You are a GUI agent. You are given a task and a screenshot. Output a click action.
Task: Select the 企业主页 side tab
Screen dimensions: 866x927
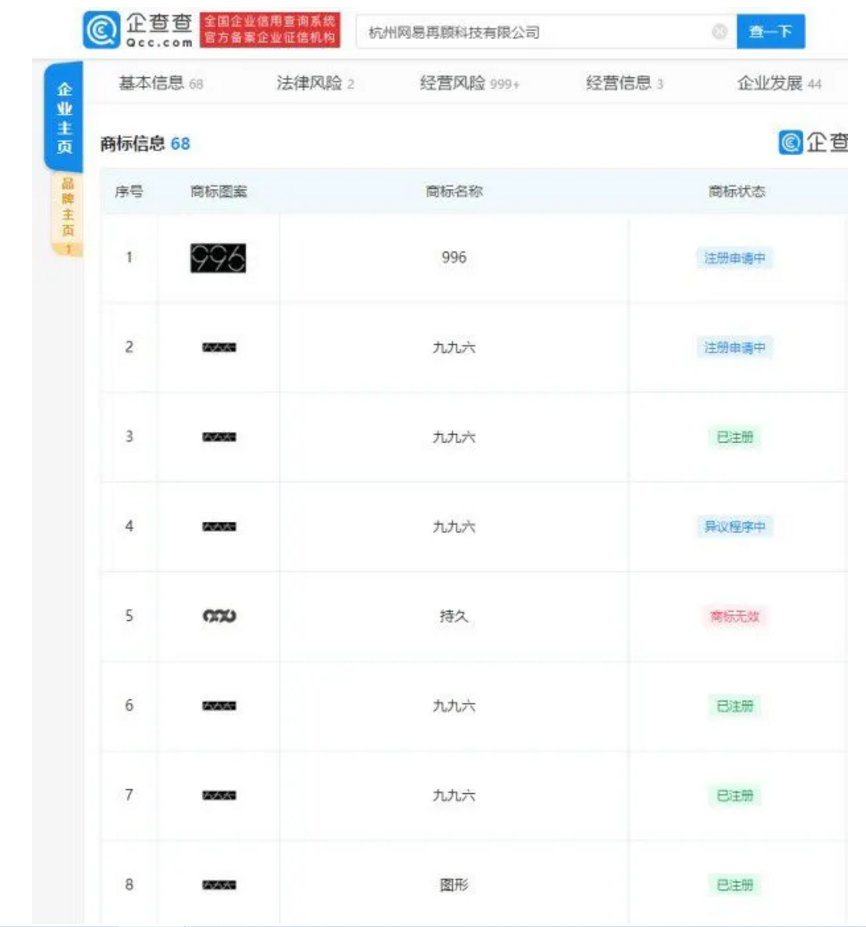click(x=64, y=117)
